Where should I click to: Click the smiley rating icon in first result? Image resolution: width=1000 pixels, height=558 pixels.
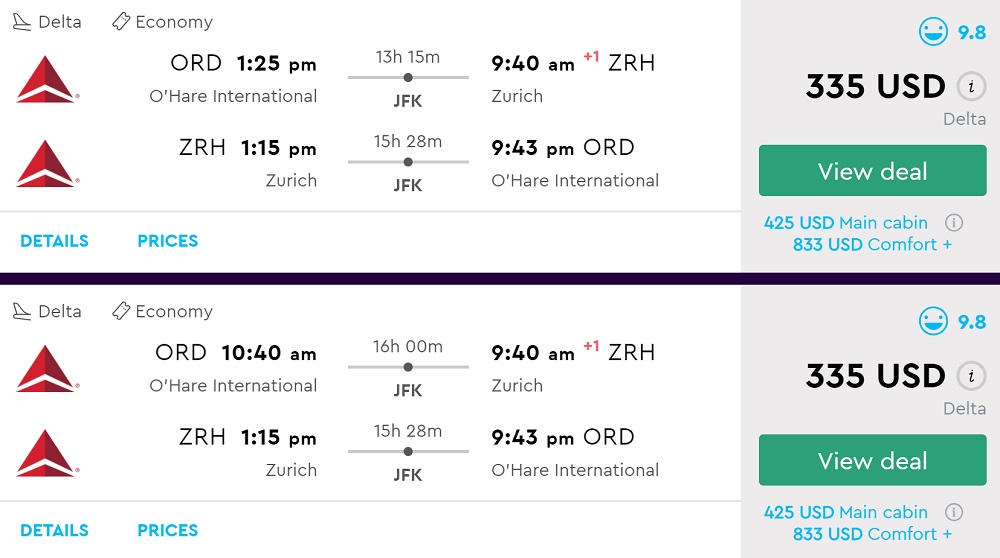point(933,32)
